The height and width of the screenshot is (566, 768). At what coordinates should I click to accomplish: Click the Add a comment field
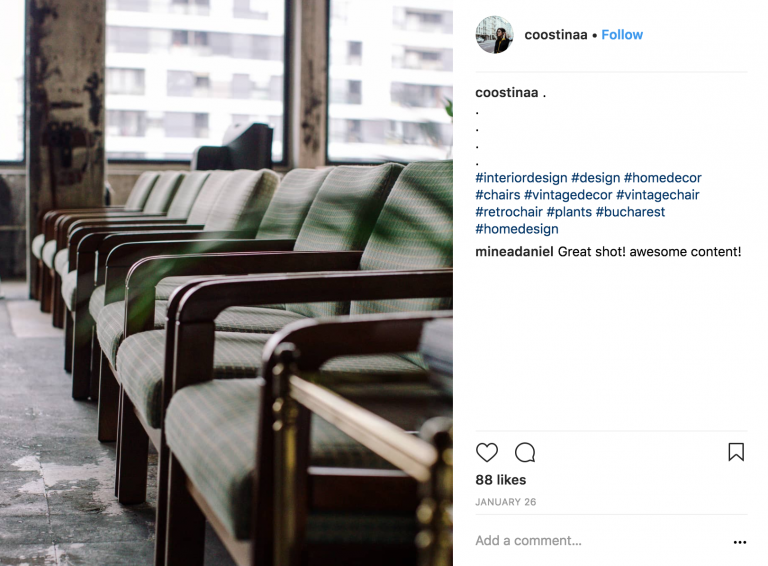click(x=601, y=541)
